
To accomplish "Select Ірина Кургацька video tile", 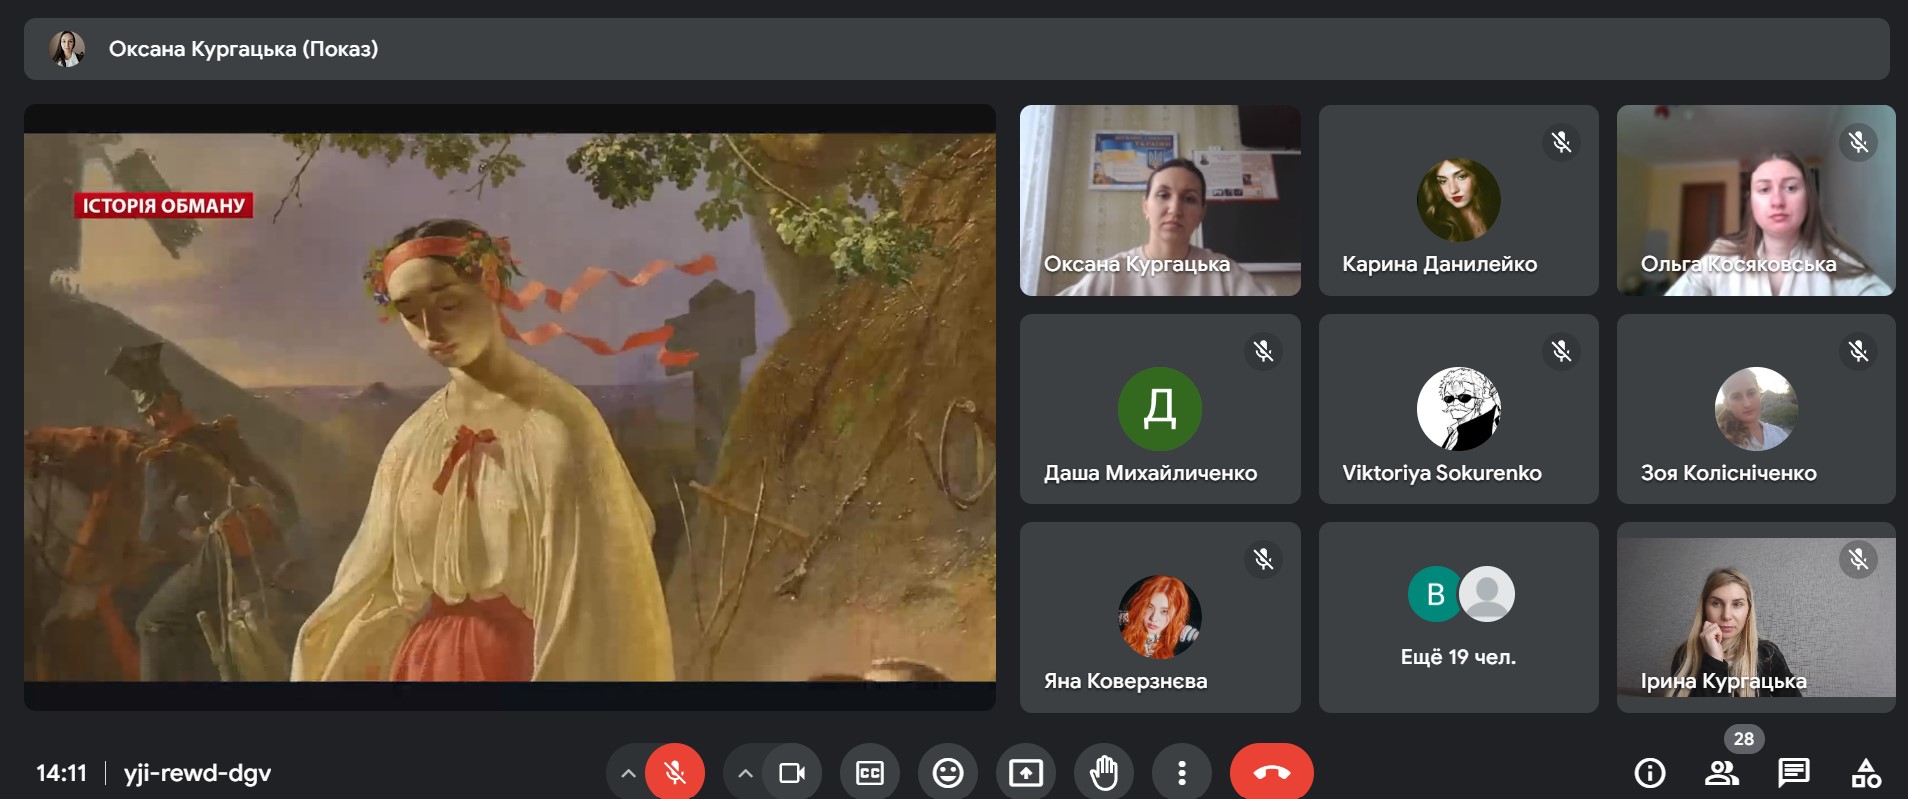I will pyautogui.click(x=1756, y=617).
